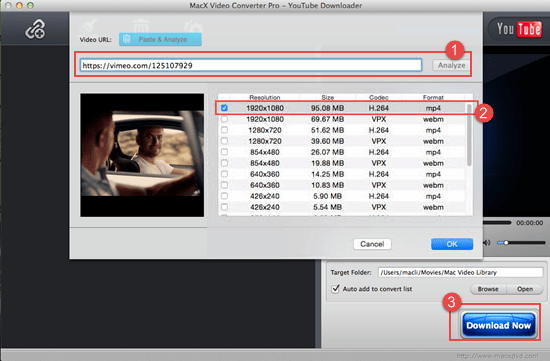Open the target folder
The image size is (550, 361).
coord(525,289)
